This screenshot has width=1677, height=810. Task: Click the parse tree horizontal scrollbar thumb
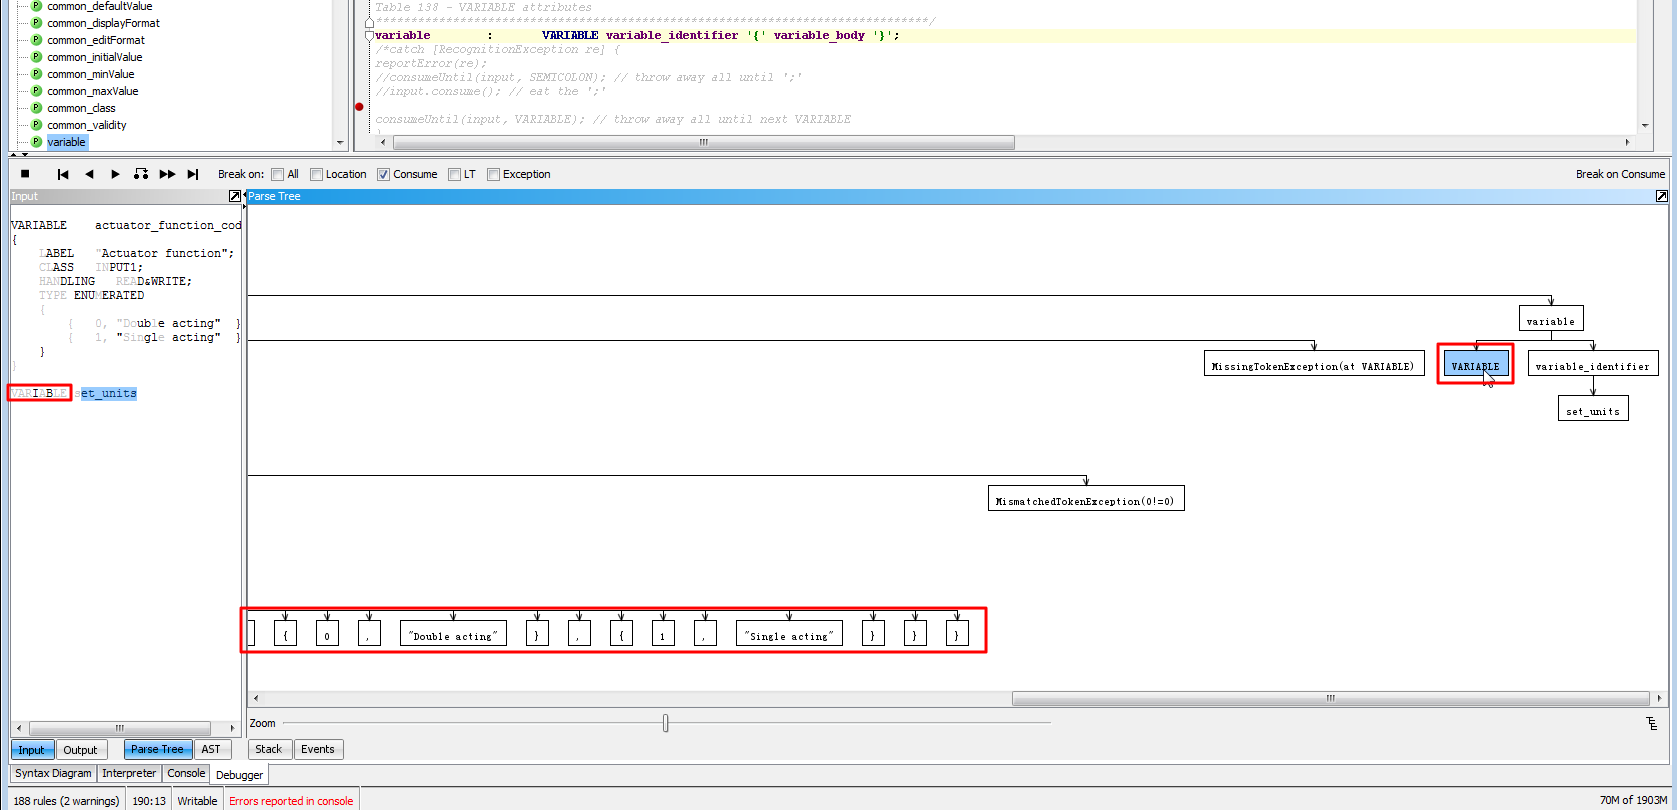pos(1331,698)
